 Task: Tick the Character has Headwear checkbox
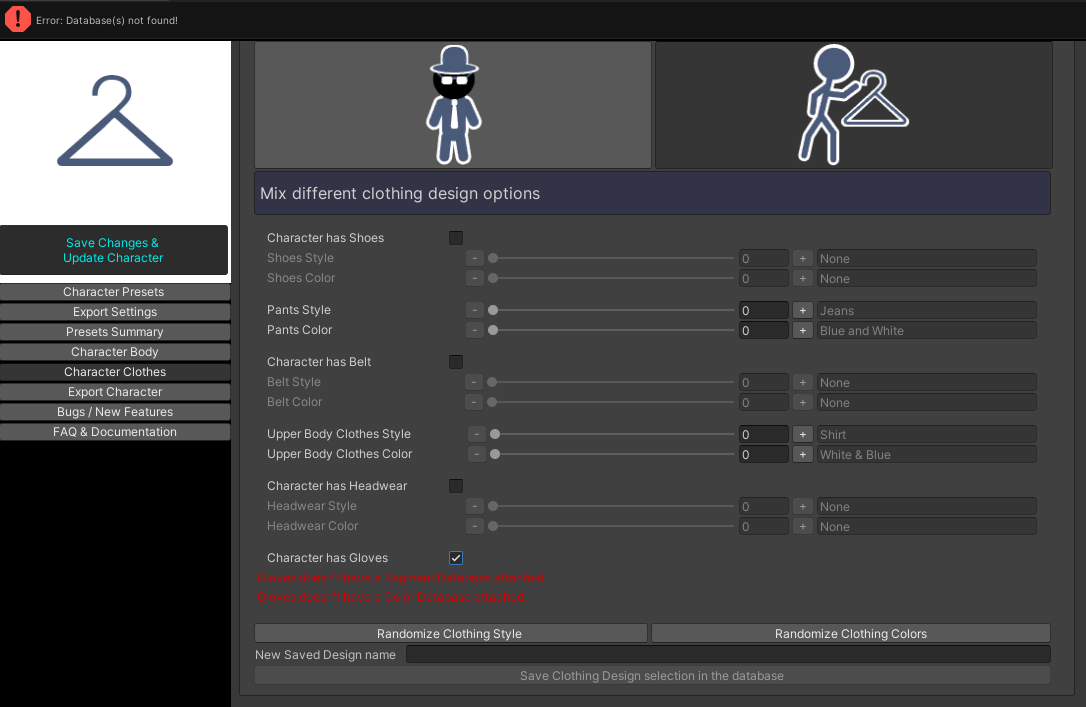point(456,486)
